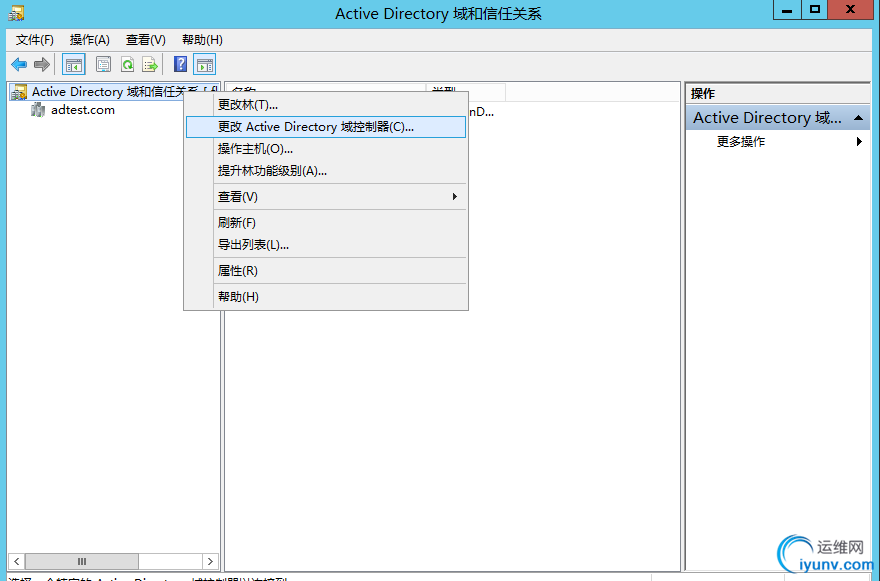Maximize the Active Directory window
This screenshot has height=581, width=880.
tap(815, 10)
